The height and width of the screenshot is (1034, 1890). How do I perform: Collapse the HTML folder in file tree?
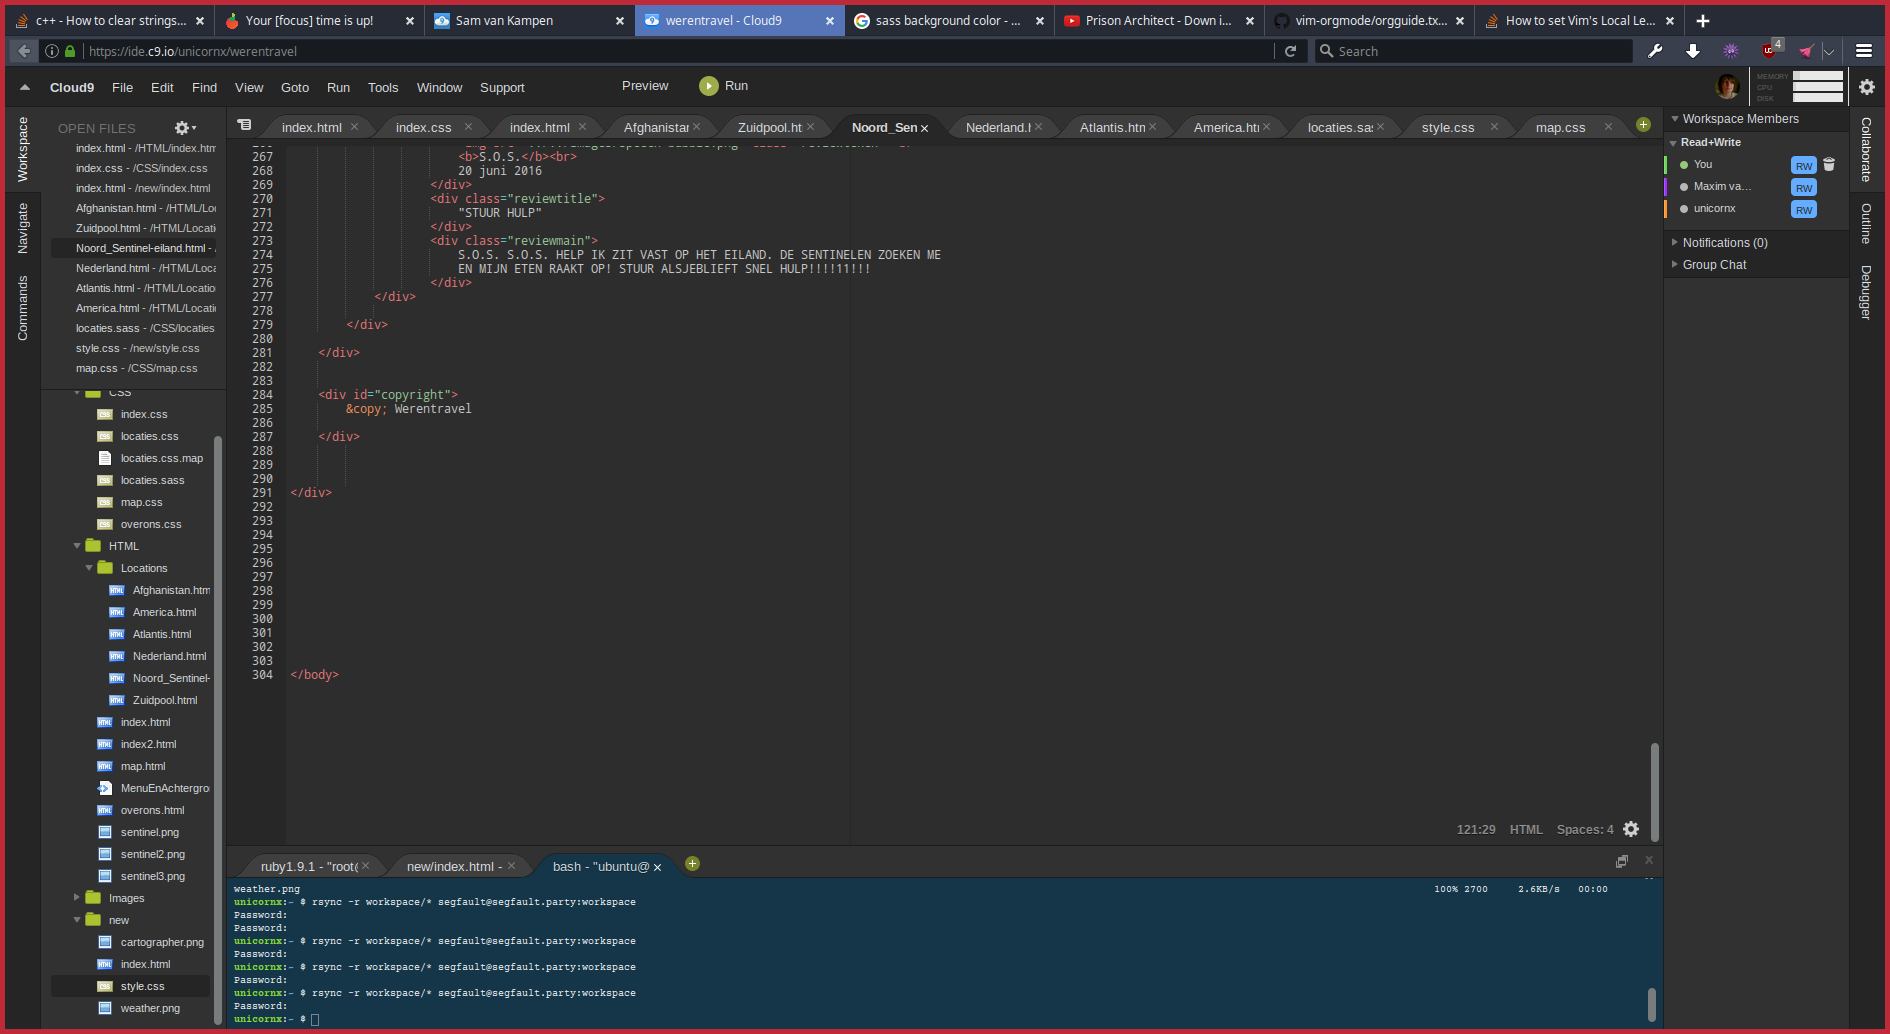tap(78, 546)
